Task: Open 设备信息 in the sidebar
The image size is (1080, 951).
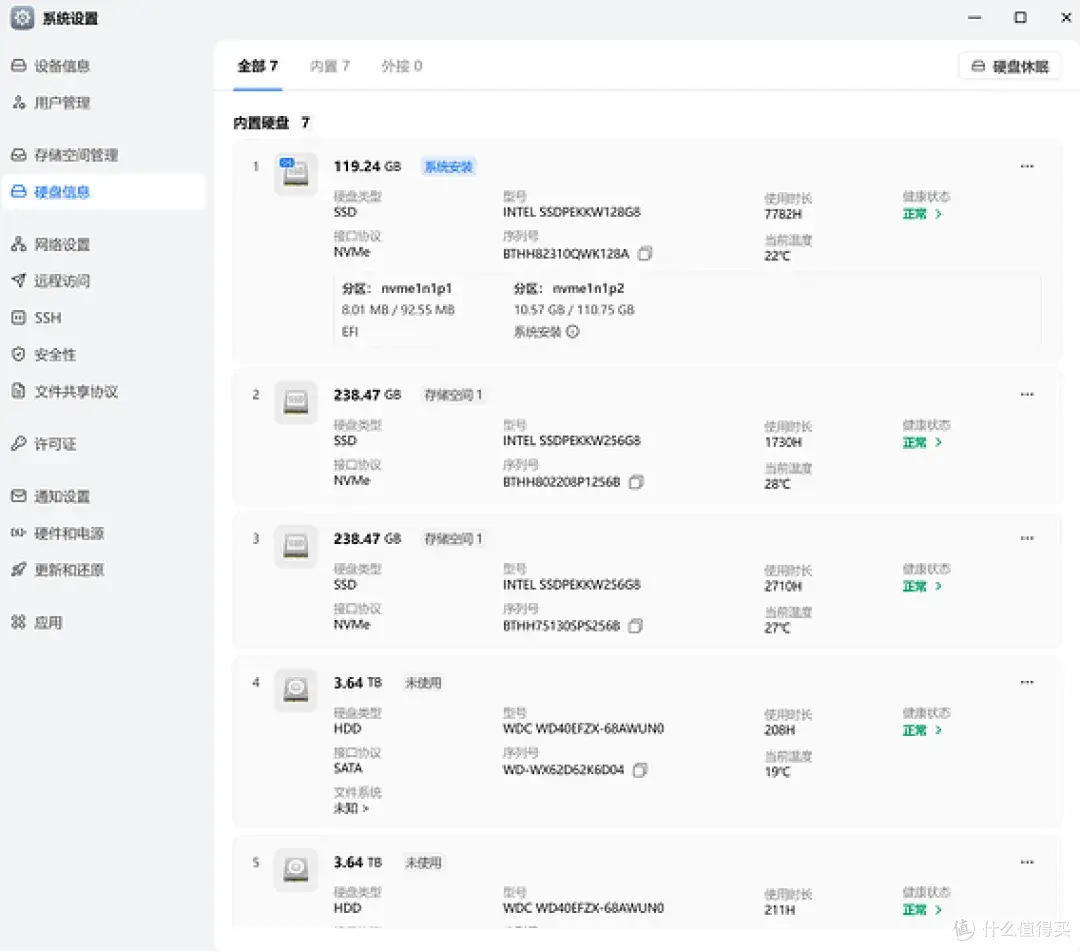Action: tap(62, 66)
